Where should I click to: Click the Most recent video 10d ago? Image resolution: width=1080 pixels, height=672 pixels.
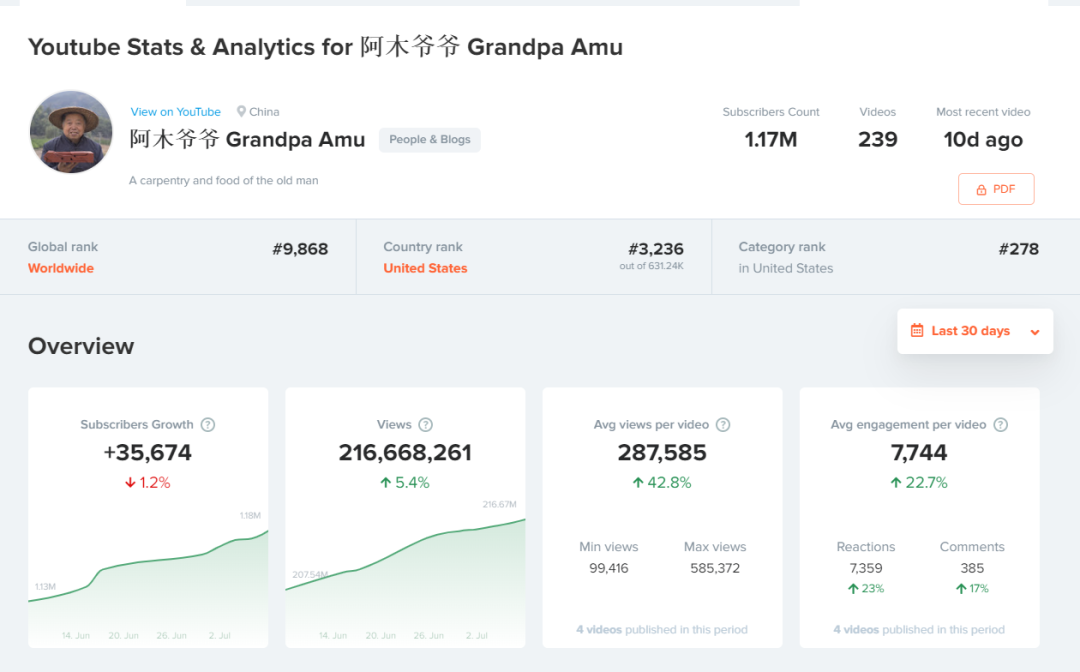click(x=983, y=140)
